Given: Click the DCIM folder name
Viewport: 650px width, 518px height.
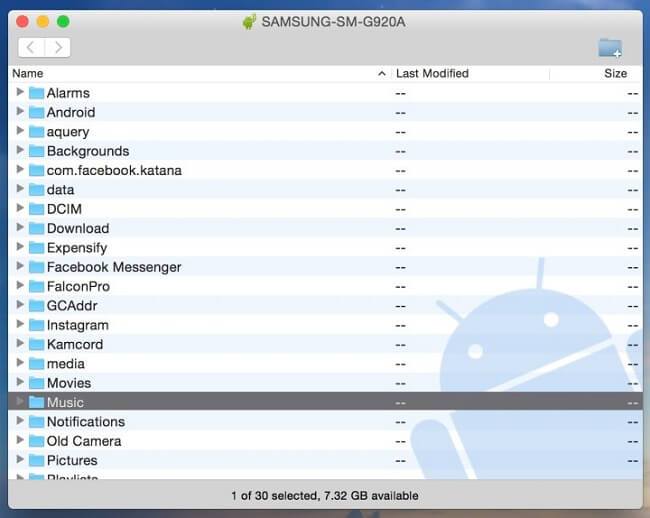Looking at the screenshot, I should click(x=64, y=209).
